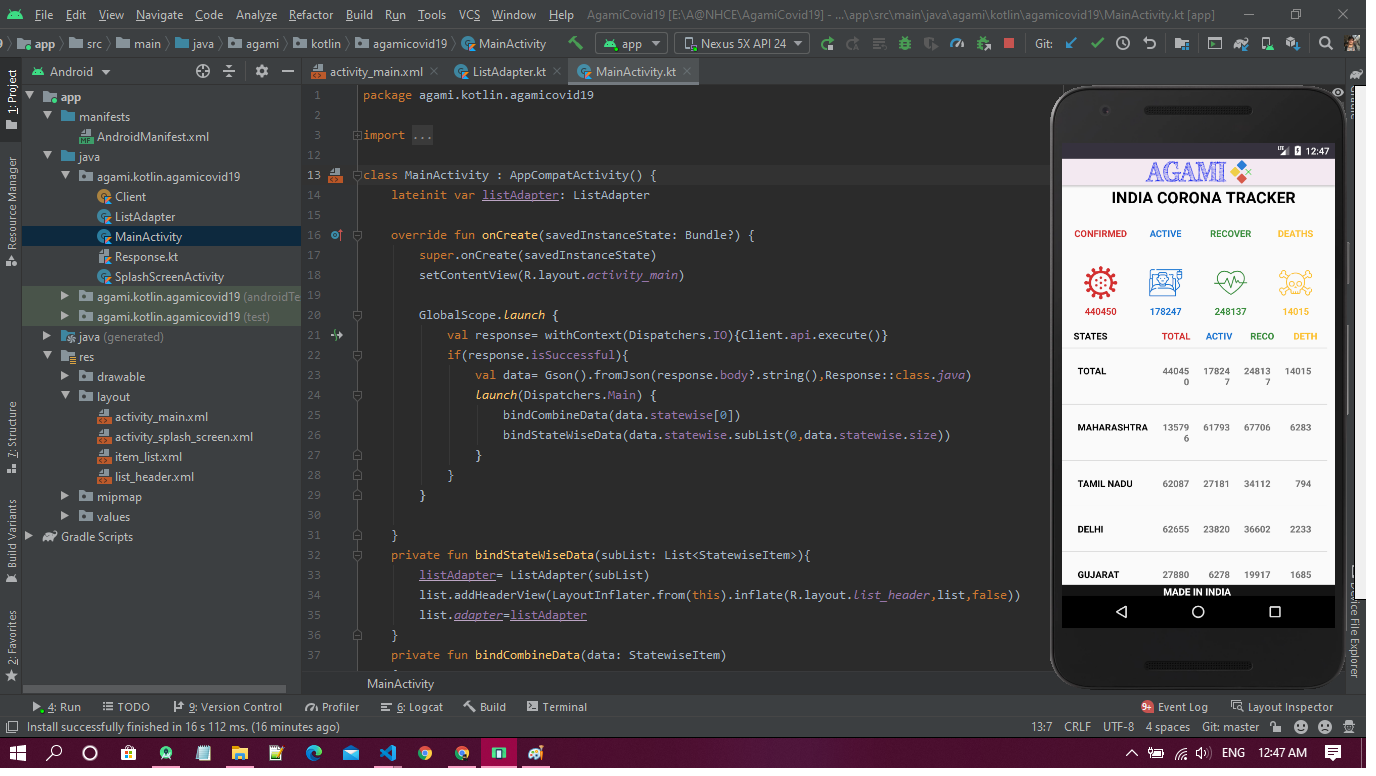Open the app run configuration dropdown
This screenshot has width=1376, height=776.
coord(631,44)
